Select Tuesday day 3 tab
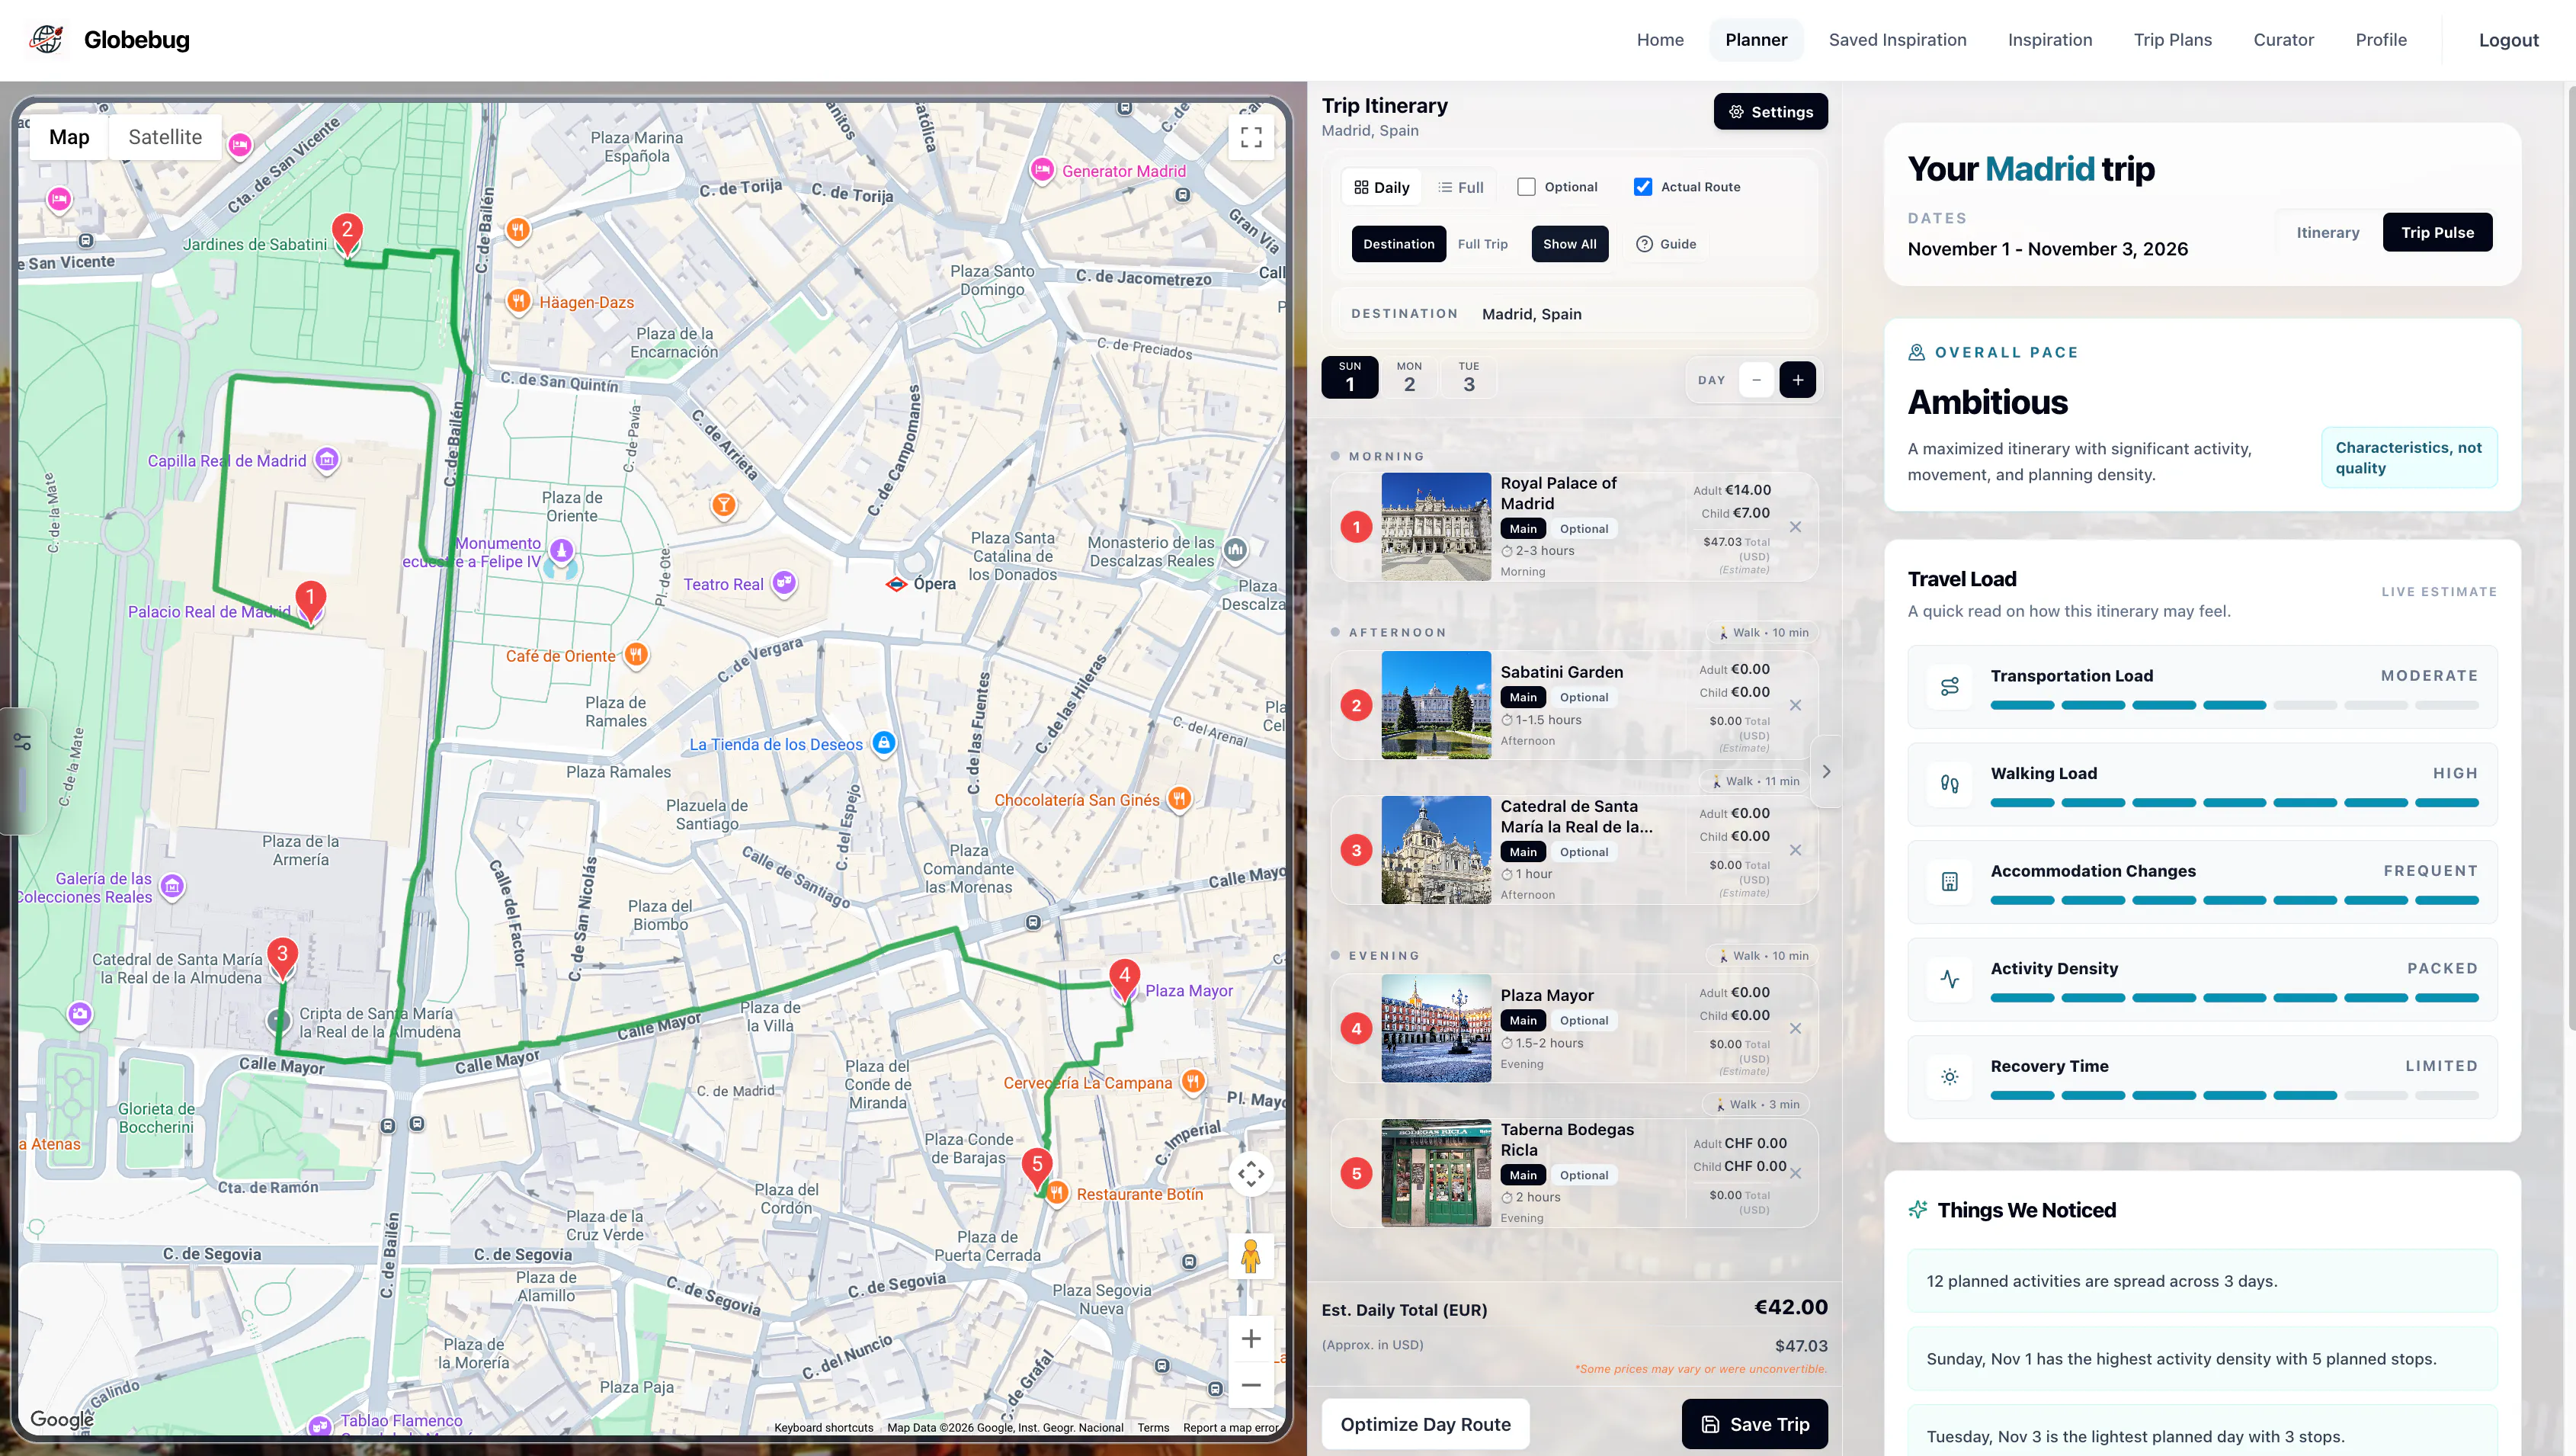The height and width of the screenshot is (1456, 2576). pyautogui.click(x=1468, y=378)
